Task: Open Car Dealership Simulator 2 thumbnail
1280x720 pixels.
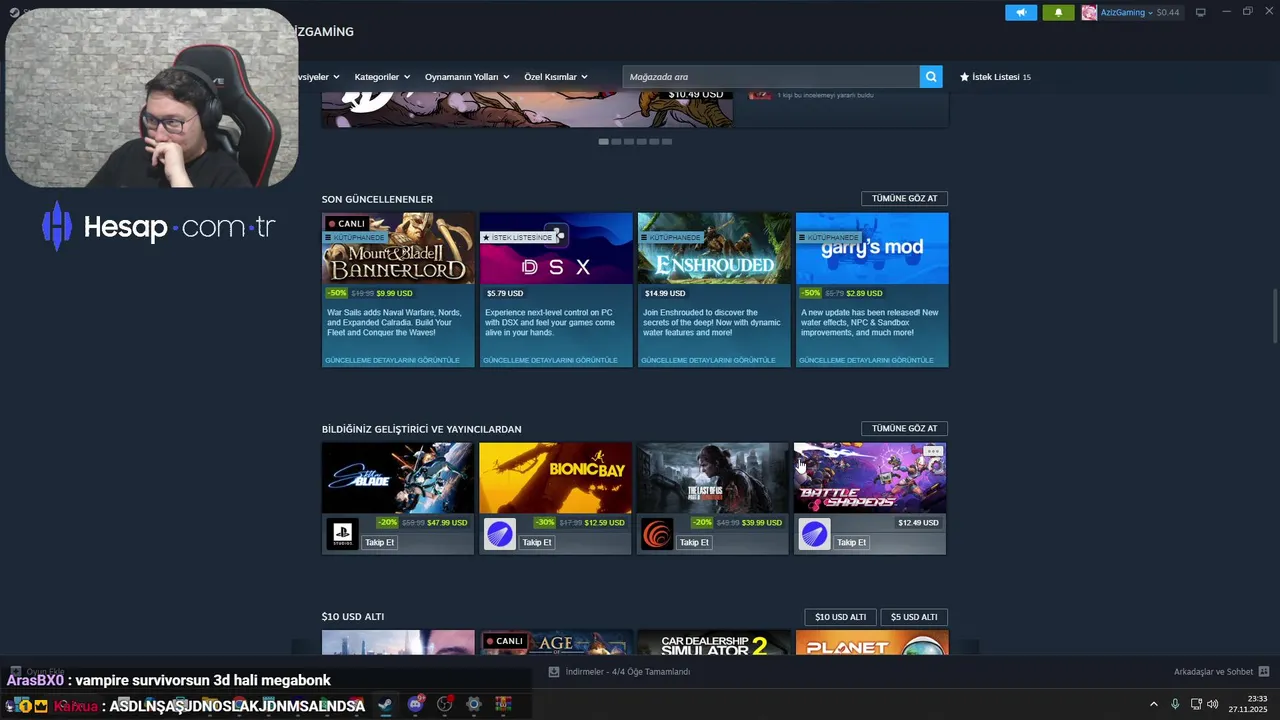Action: 713,643
